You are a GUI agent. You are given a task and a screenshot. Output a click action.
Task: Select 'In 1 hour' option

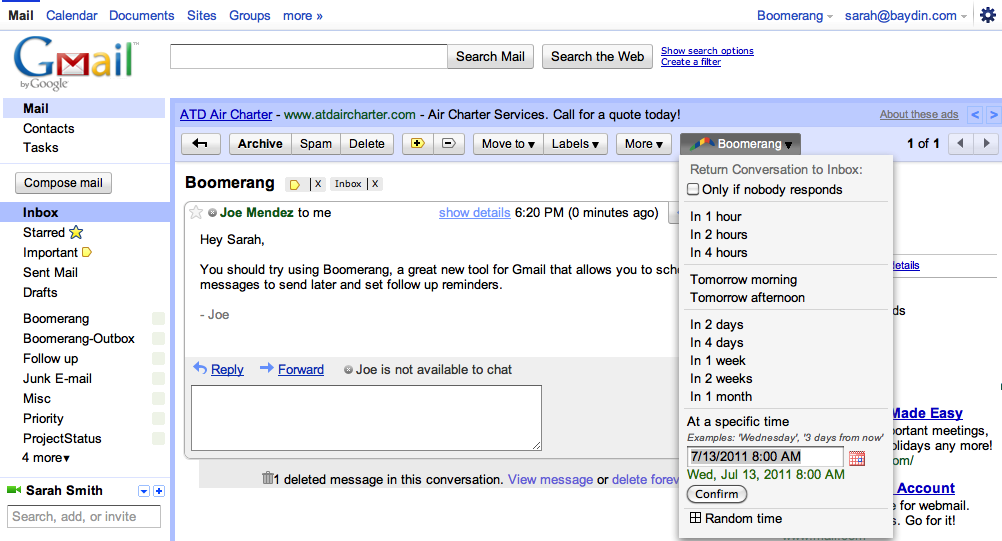pyautogui.click(x=716, y=217)
